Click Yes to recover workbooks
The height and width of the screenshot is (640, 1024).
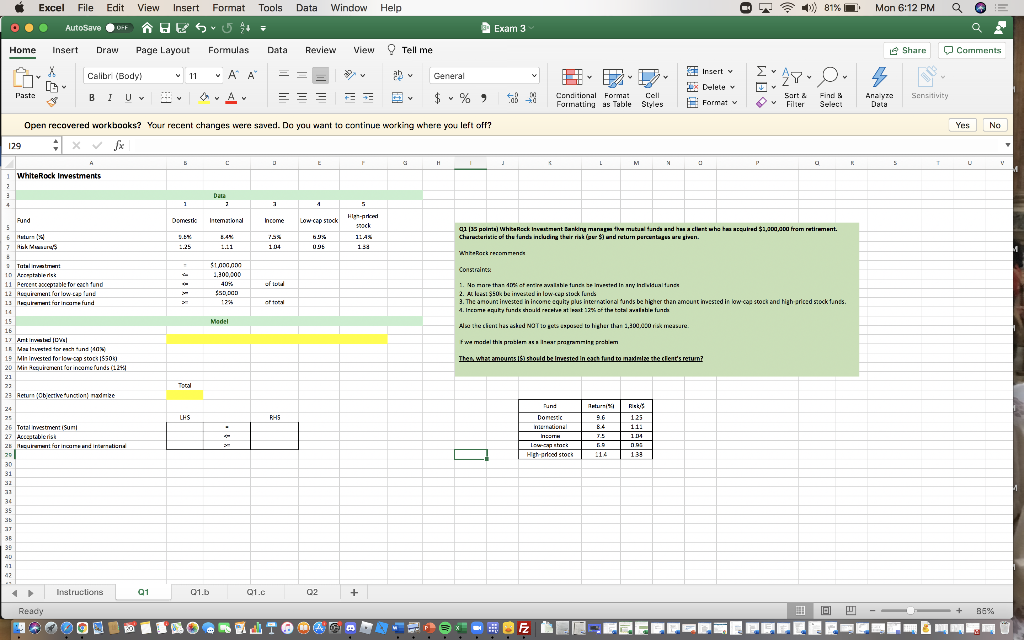point(962,125)
